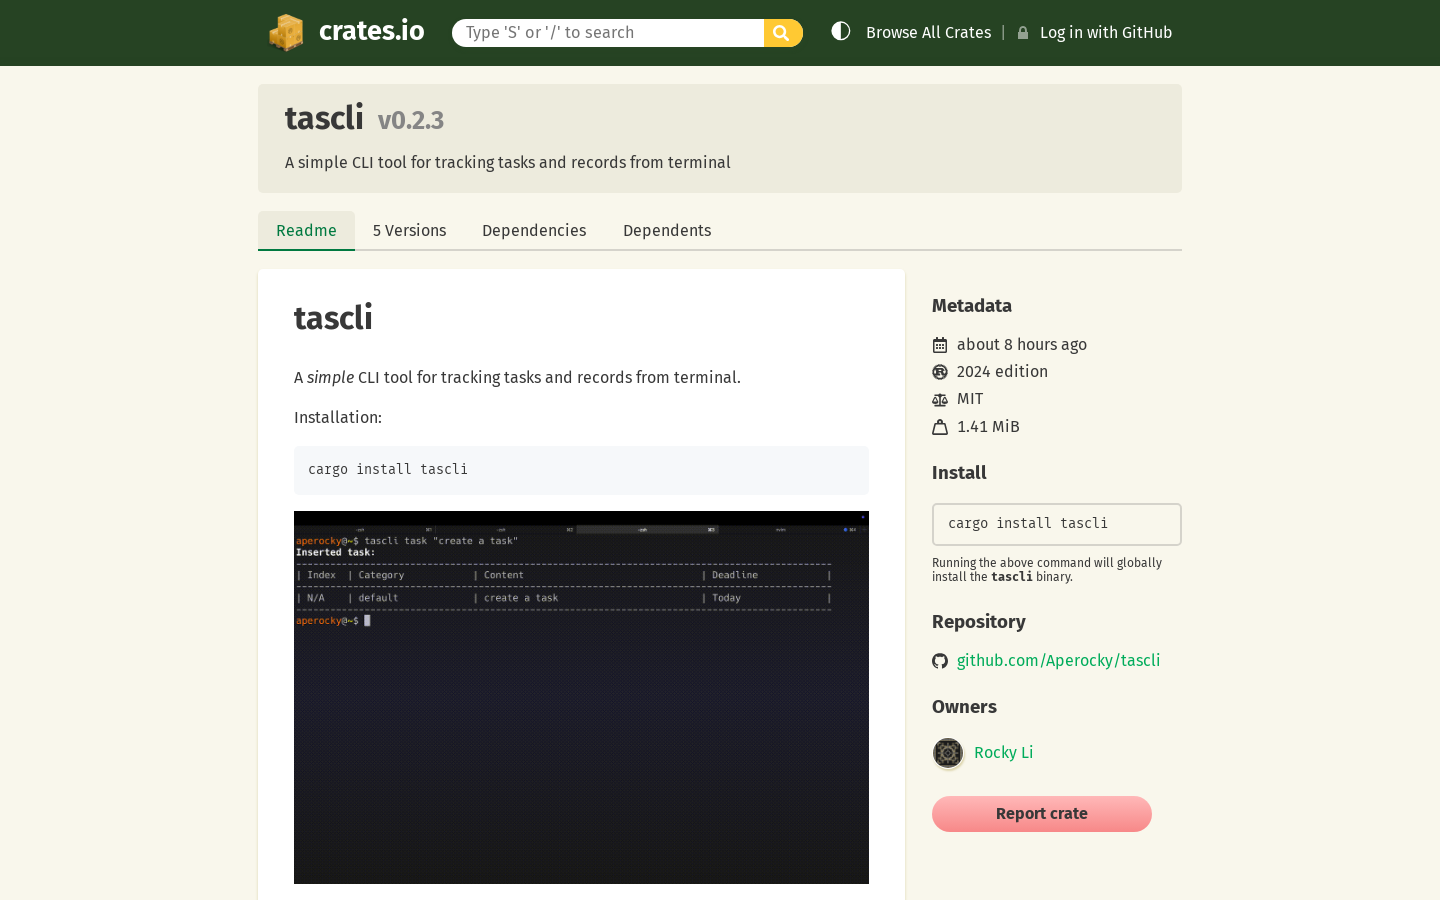Viewport: 1440px width, 900px height.
Task: Click the crate size weight icon
Action: [940, 427]
